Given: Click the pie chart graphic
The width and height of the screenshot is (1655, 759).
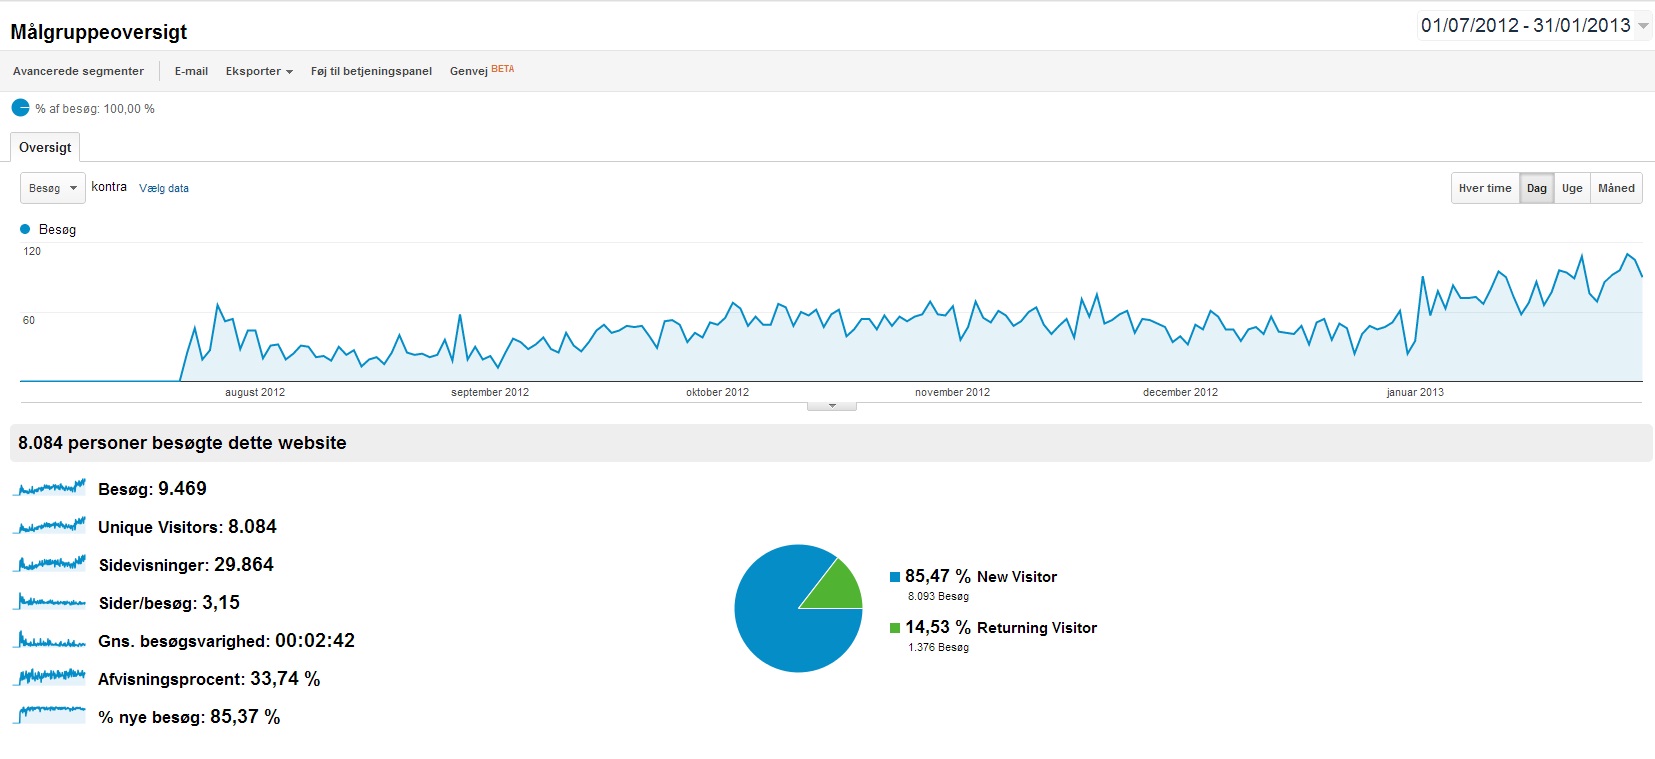Looking at the screenshot, I should (798, 608).
